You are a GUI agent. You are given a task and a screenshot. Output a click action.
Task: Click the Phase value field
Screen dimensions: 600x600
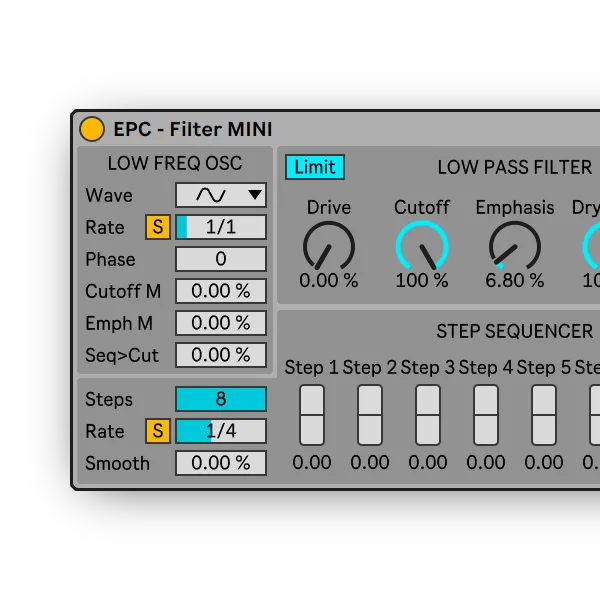(221, 259)
